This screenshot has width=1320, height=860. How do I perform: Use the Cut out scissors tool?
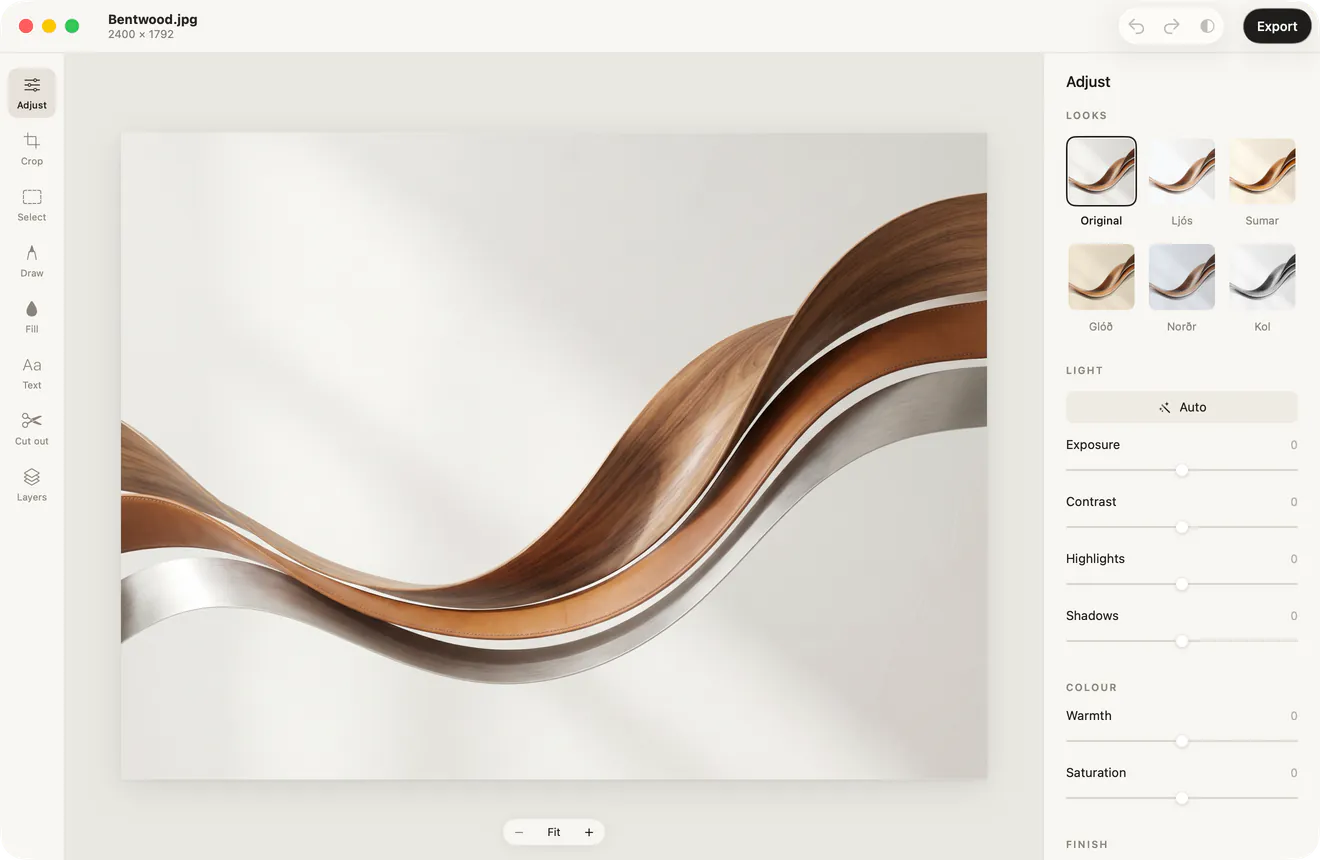tap(32, 429)
